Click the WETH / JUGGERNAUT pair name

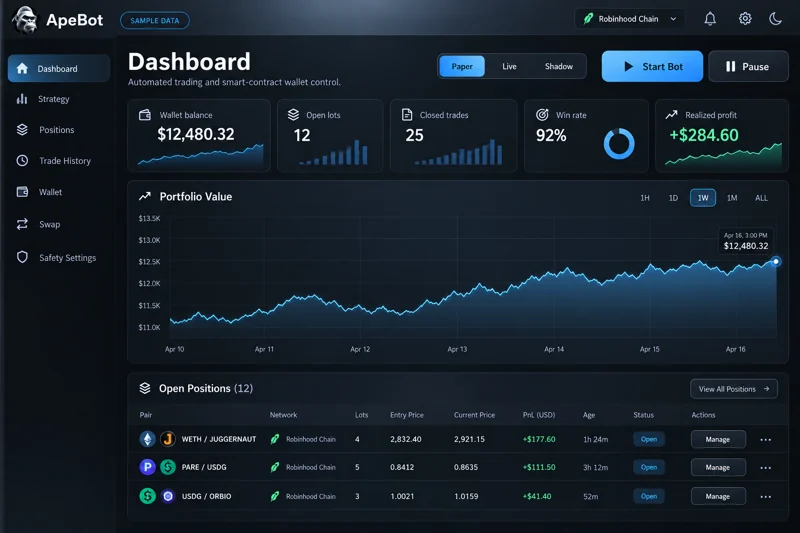click(x=219, y=439)
